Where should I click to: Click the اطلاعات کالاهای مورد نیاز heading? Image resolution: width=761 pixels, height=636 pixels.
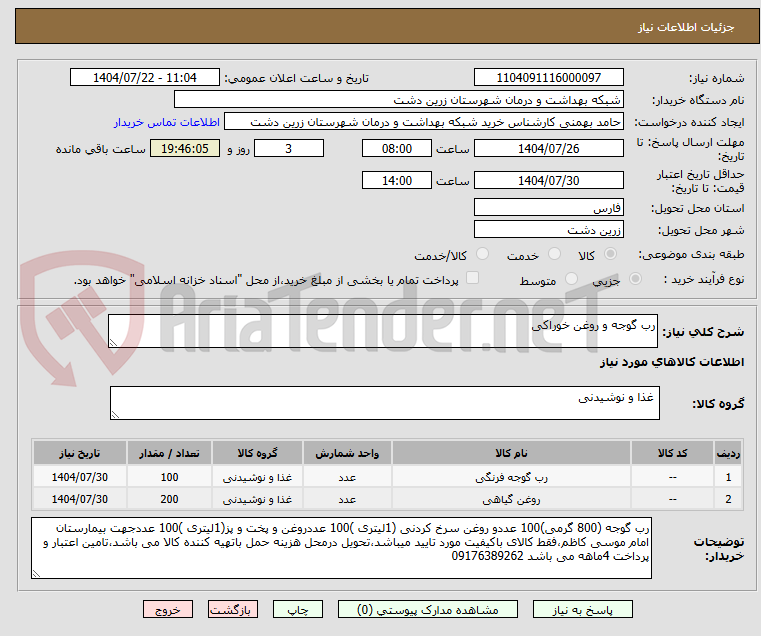pyautogui.click(x=672, y=362)
